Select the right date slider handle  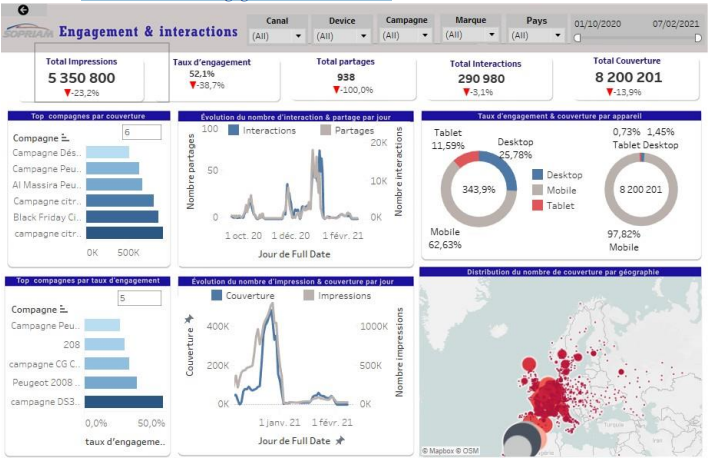(698, 38)
